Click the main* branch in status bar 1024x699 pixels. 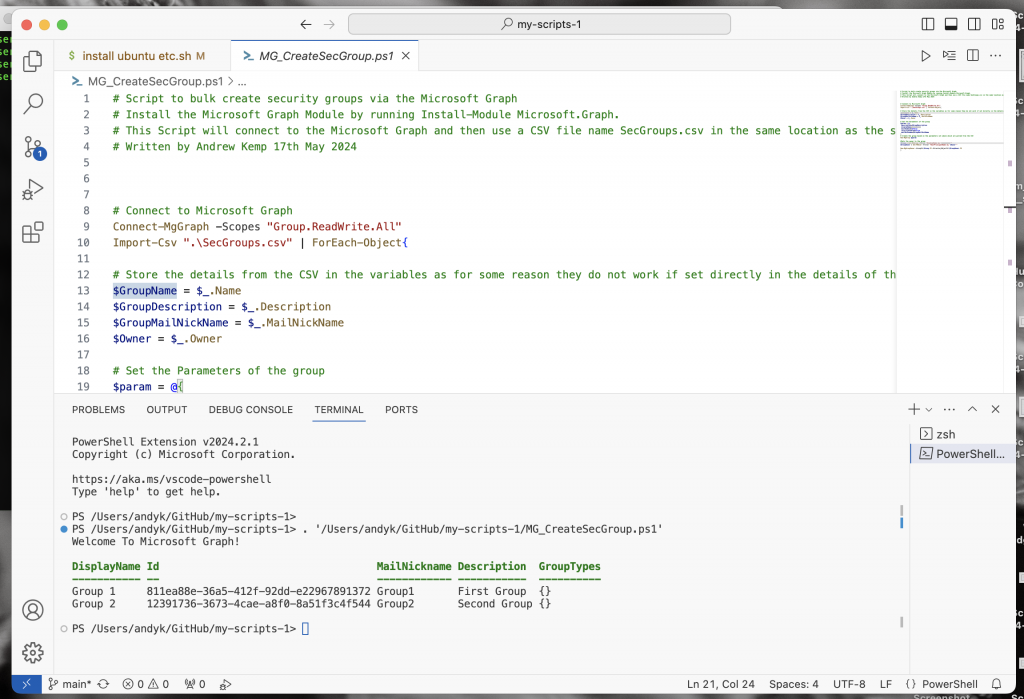click(70, 684)
